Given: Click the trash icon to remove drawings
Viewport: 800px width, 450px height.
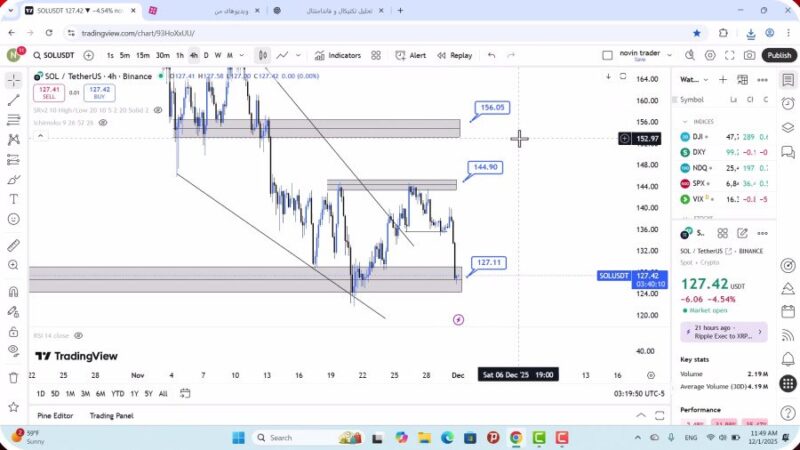Looking at the screenshot, I should [x=14, y=377].
